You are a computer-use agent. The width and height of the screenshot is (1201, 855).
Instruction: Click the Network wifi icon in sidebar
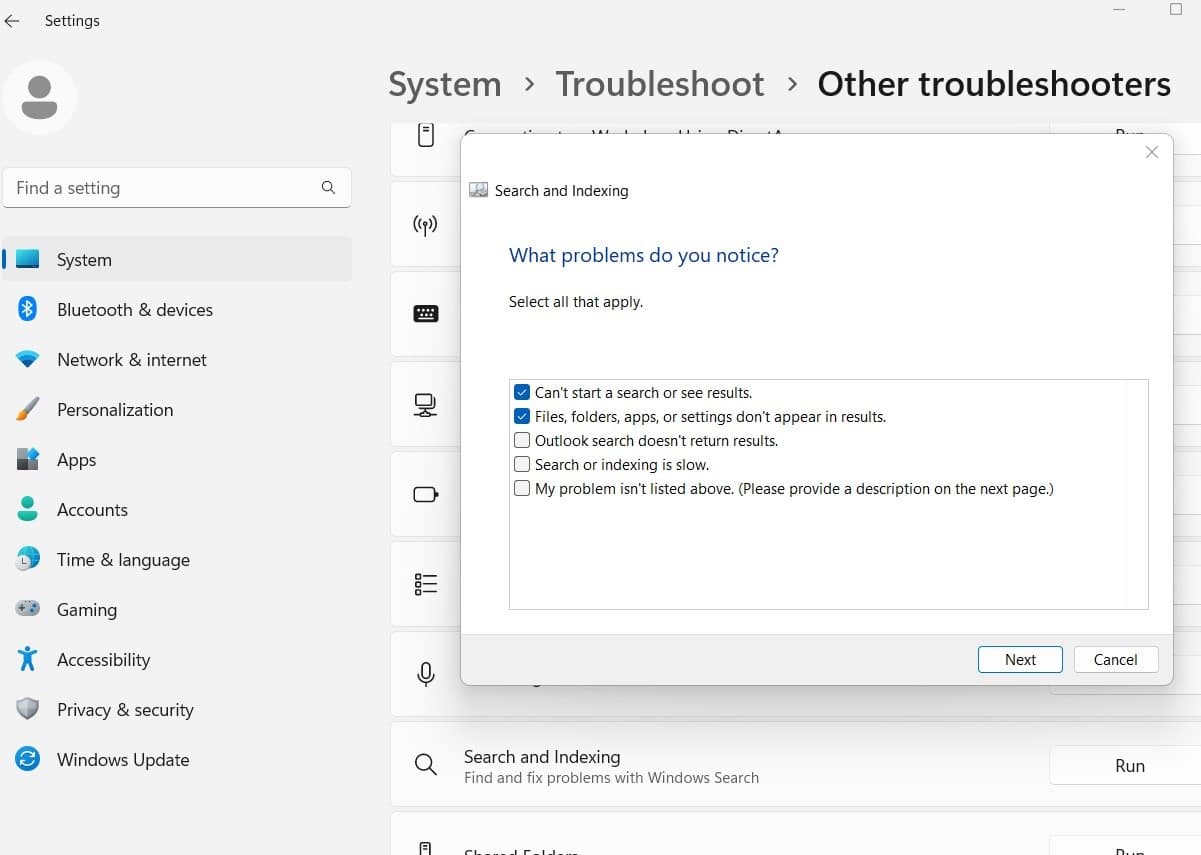coord(28,359)
